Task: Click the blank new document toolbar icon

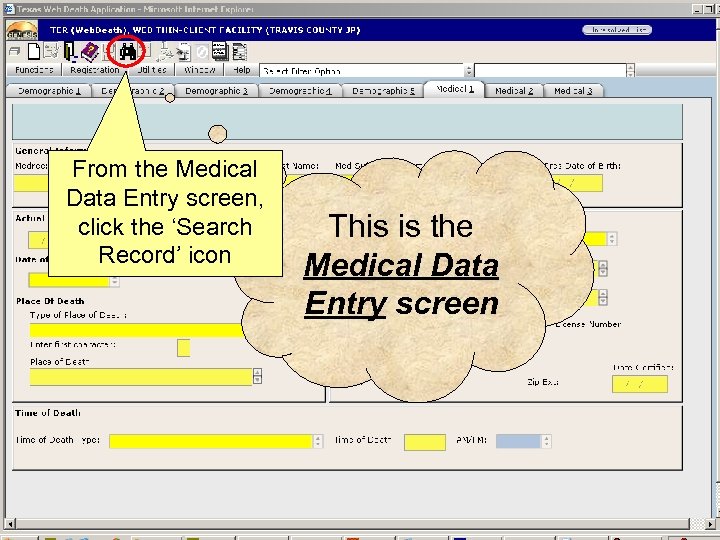Action: [x=34, y=51]
